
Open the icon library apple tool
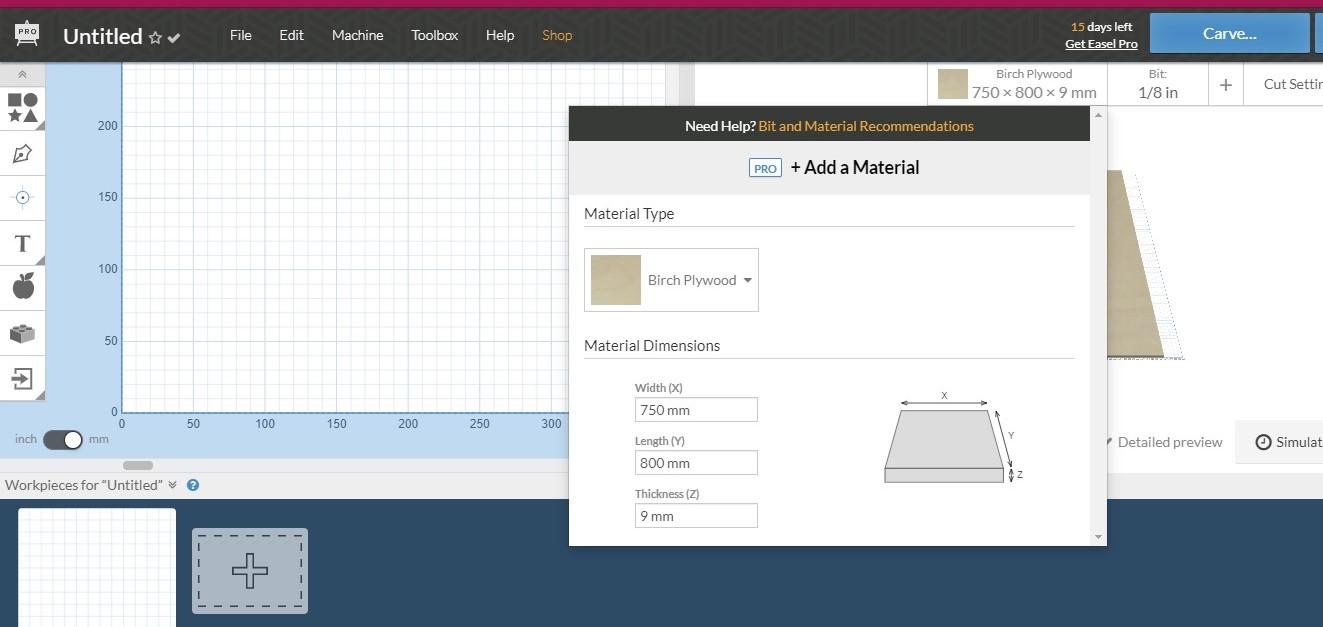pyautogui.click(x=23, y=288)
